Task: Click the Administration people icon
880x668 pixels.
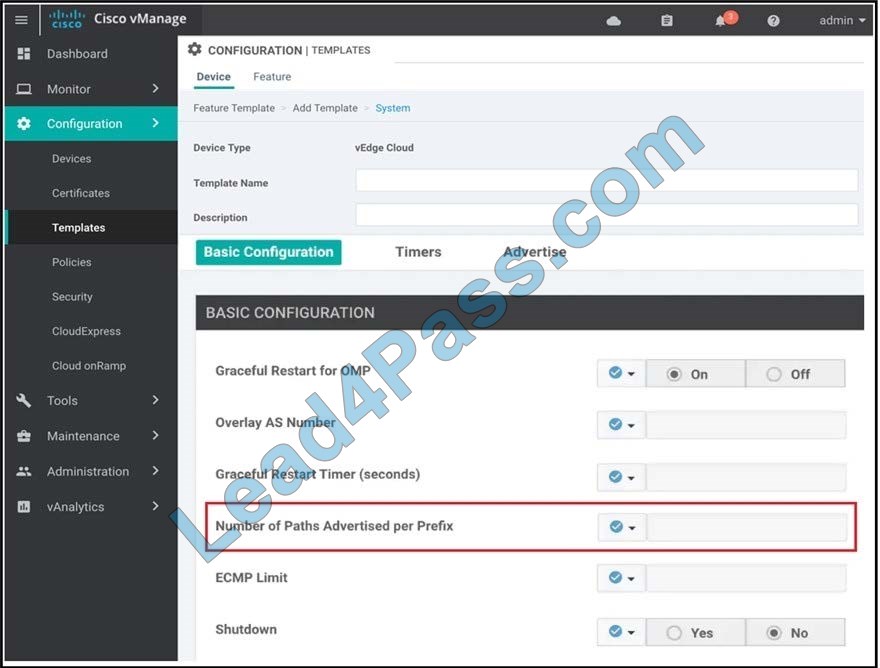Action: pyautogui.click(x=24, y=472)
